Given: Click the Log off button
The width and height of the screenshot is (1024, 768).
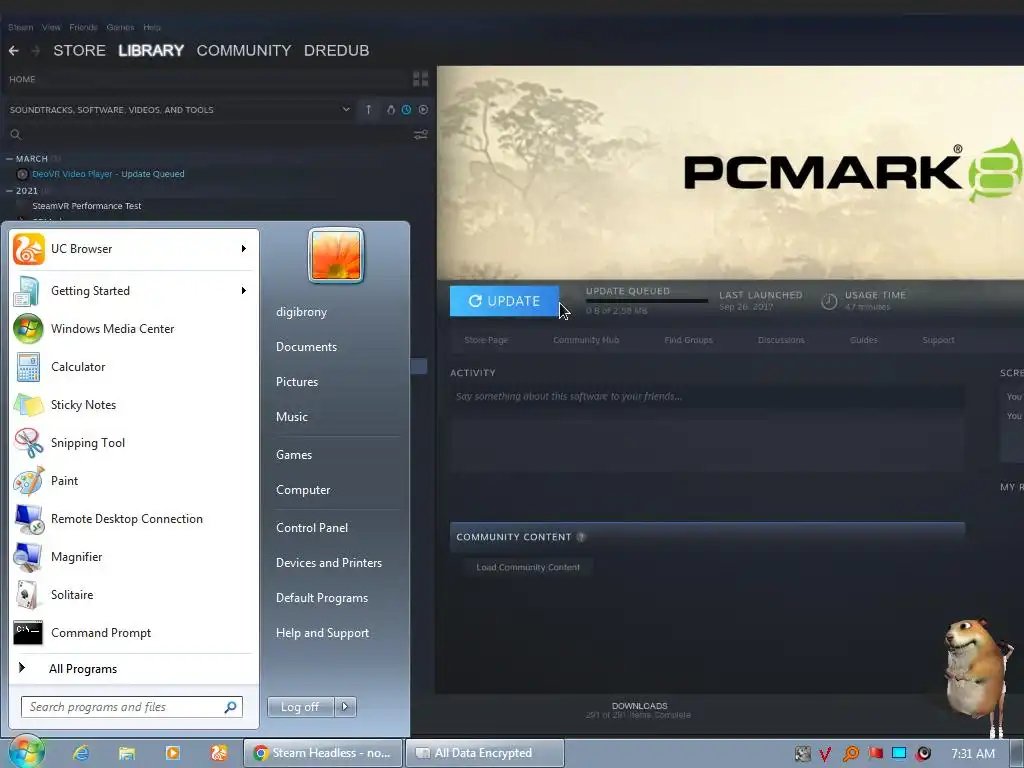Looking at the screenshot, I should pos(300,707).
